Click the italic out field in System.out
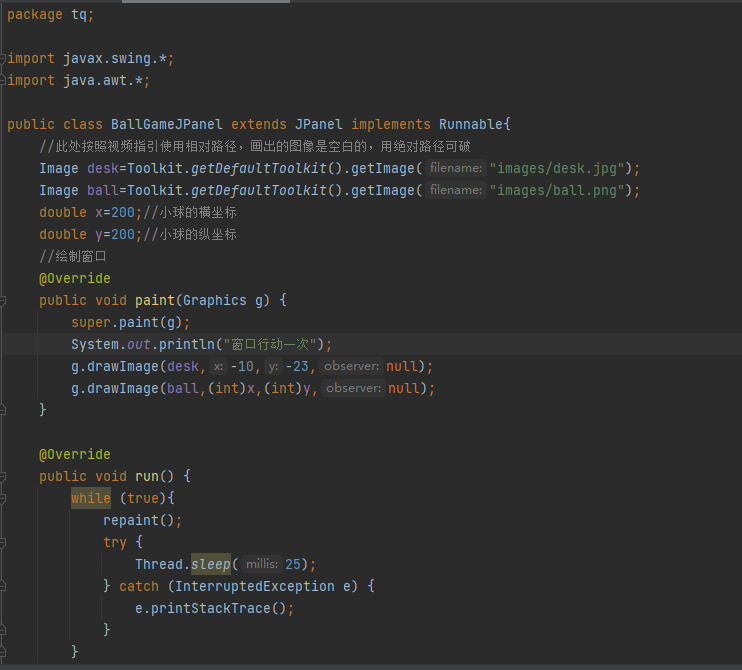The width and height of the screenshot is (742, 670). tap(139, 344)
